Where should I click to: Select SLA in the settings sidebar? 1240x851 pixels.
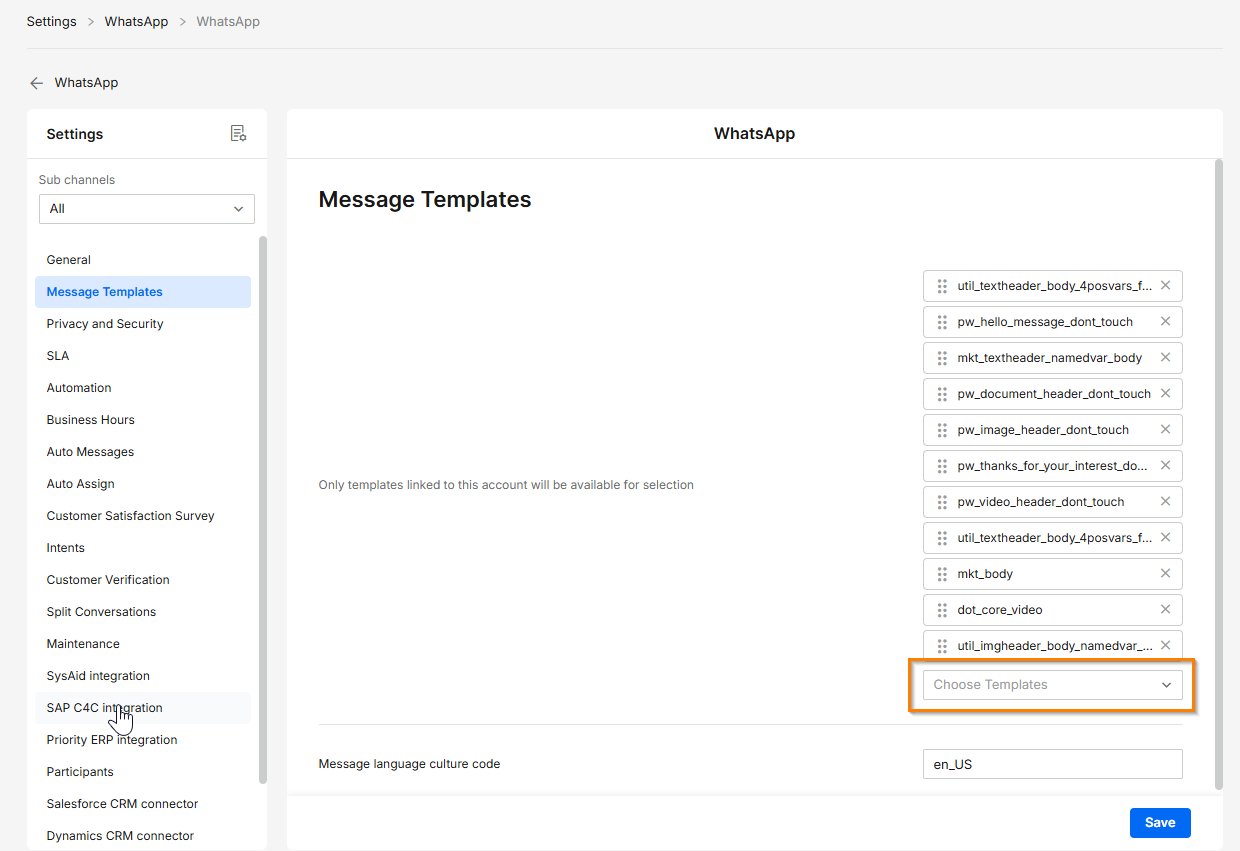pos(143,356)
